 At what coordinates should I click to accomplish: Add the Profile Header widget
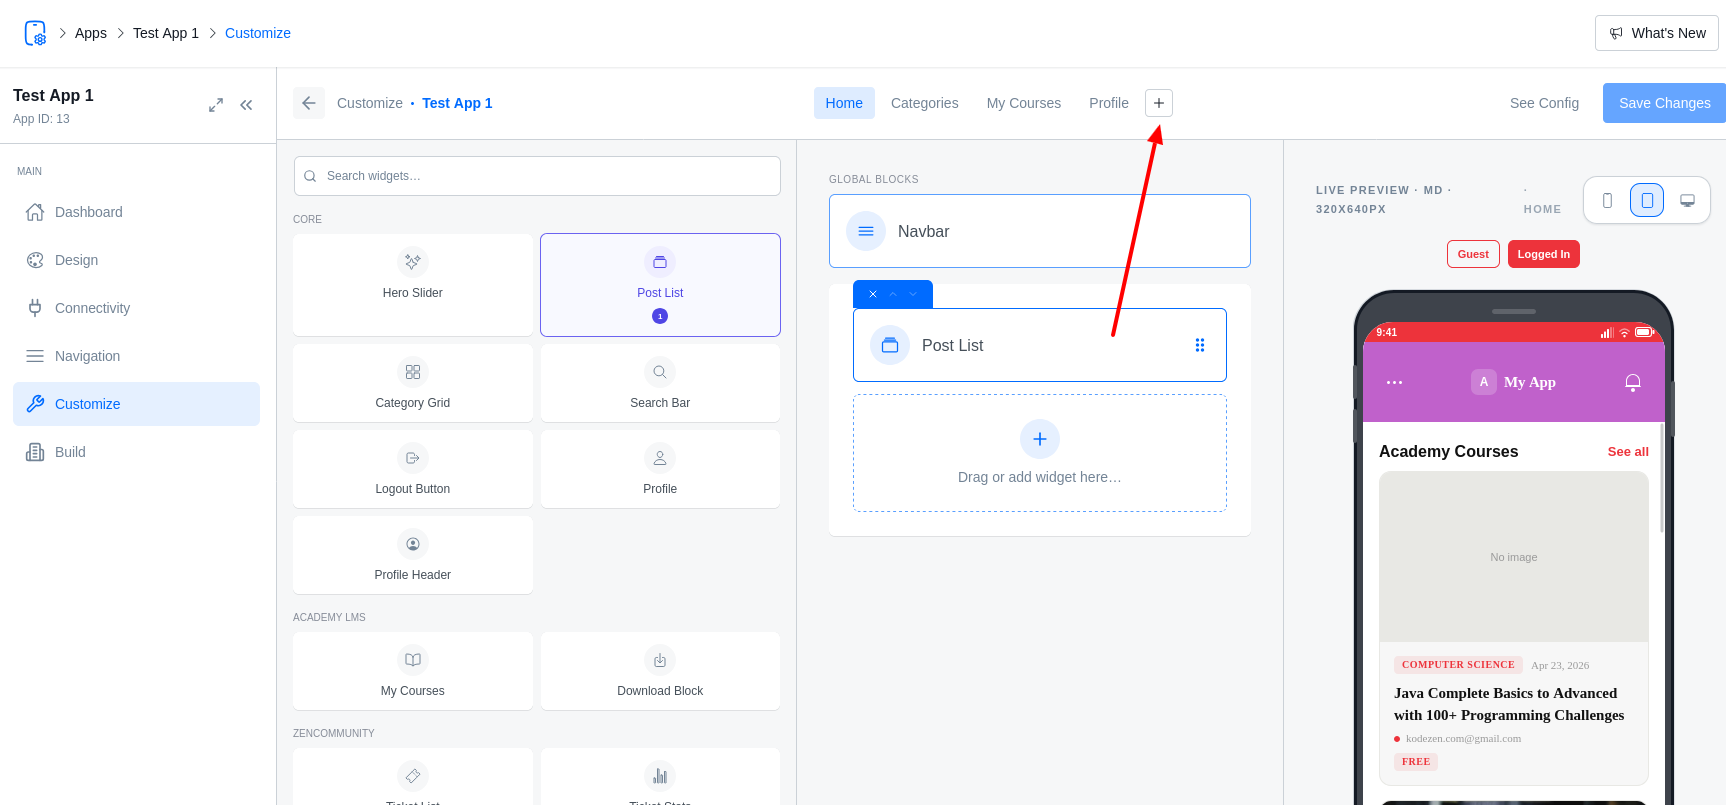pyautogui.click(x=413, y=555)
